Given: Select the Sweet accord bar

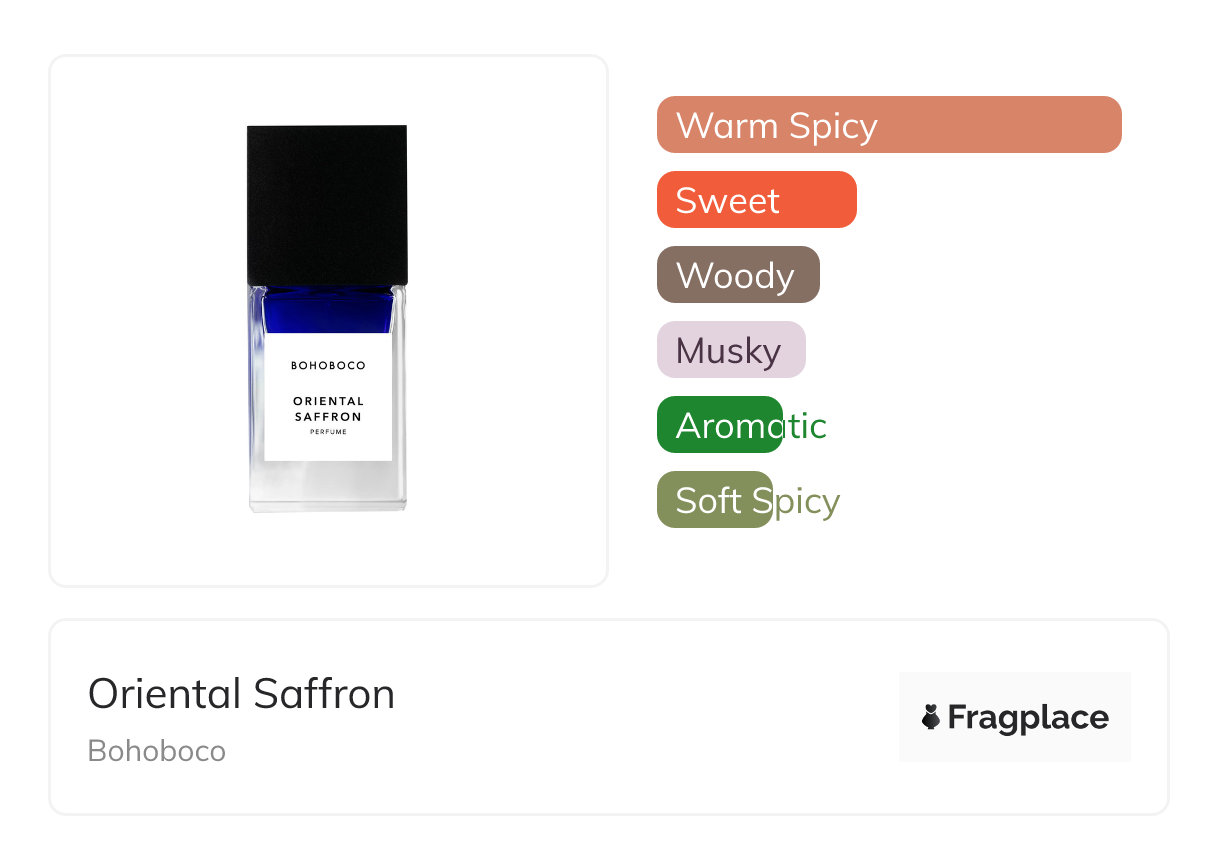Looking at the screenshot, I should pos(757,200).
